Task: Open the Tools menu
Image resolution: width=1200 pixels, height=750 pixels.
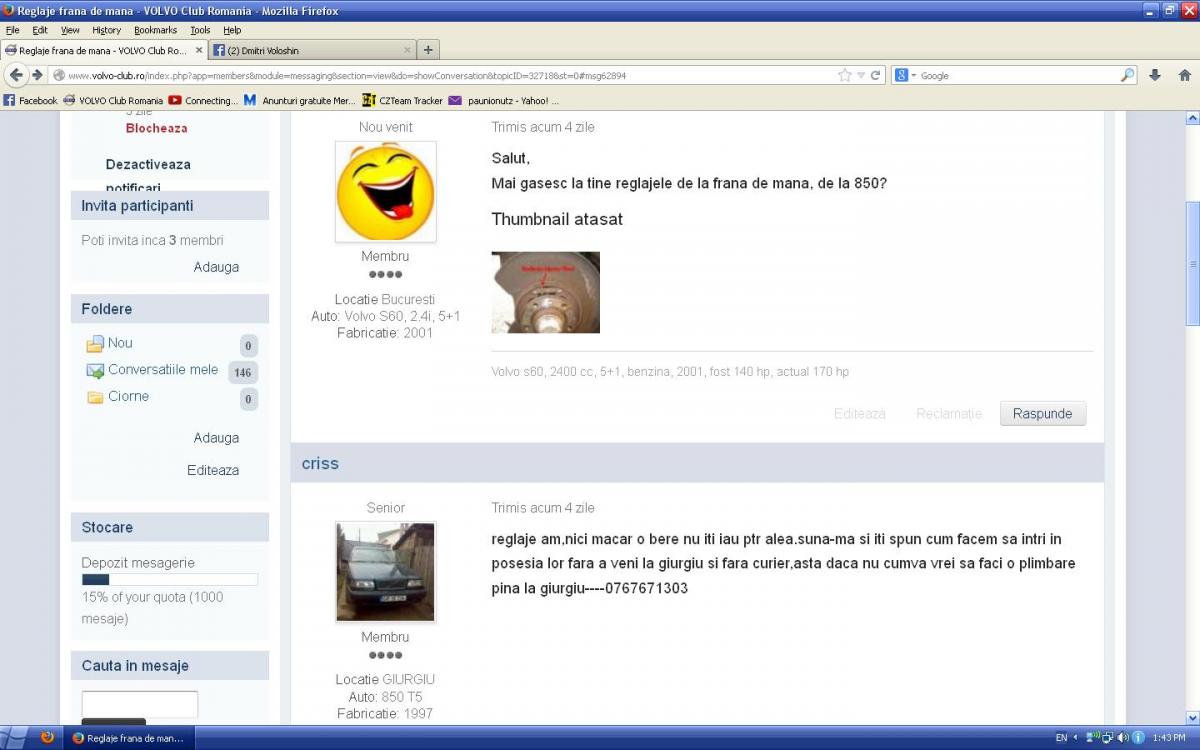Action: coord(200,30)
